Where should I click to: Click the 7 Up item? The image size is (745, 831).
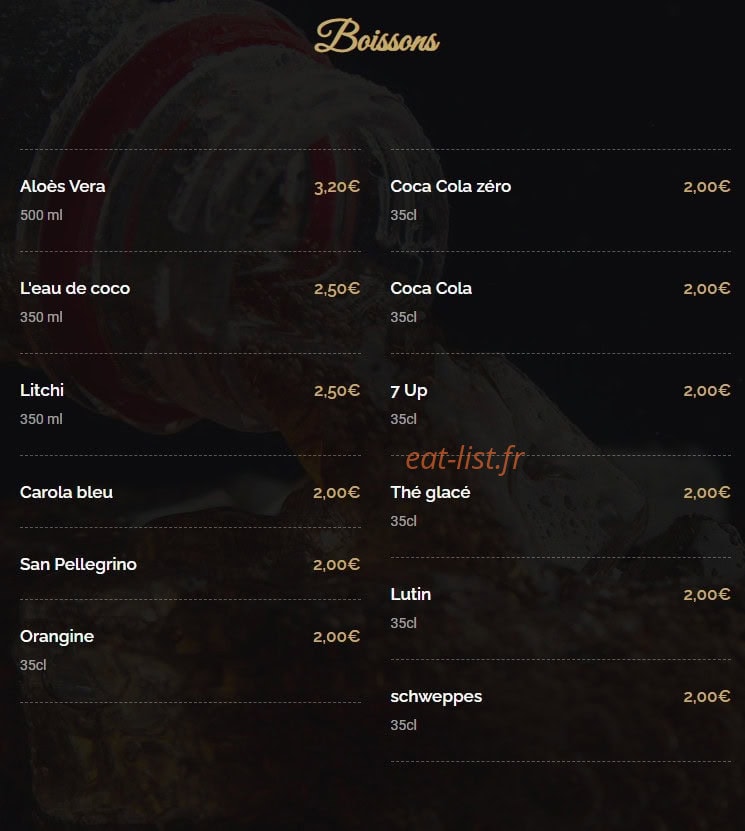tap(409, 391)
